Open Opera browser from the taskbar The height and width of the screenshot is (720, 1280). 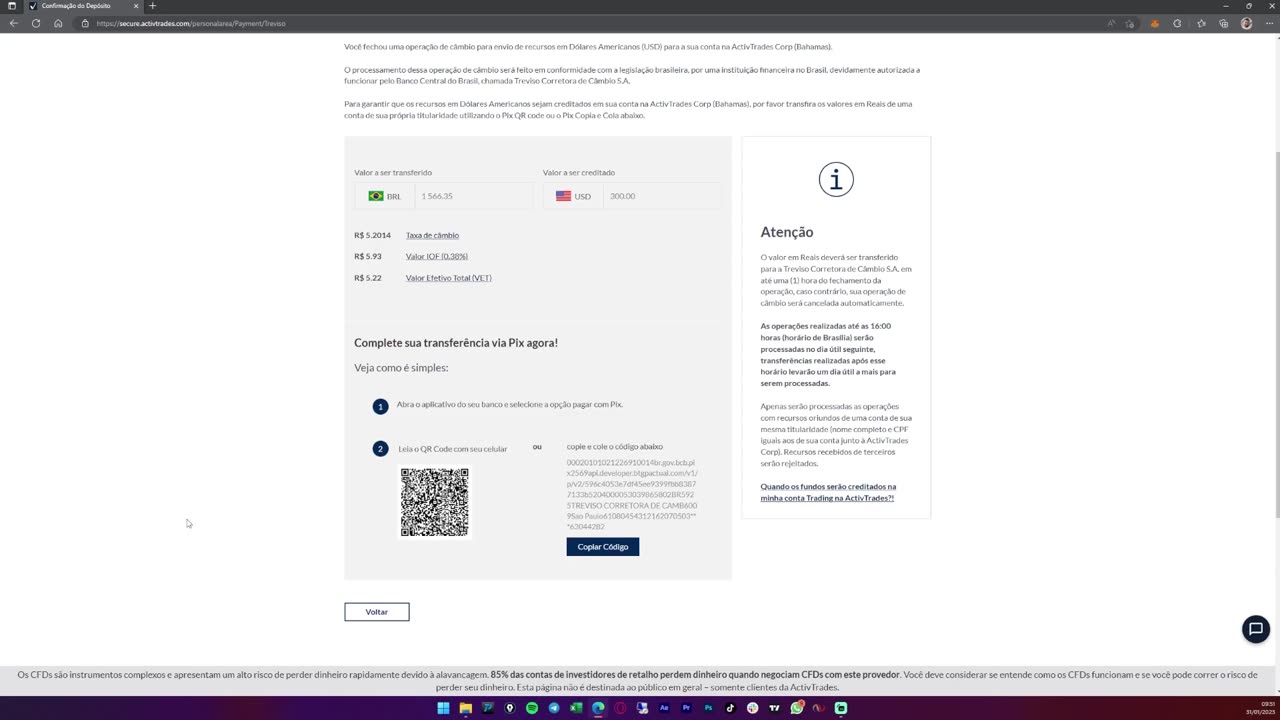pyautogui.click(x=620, y=708)
